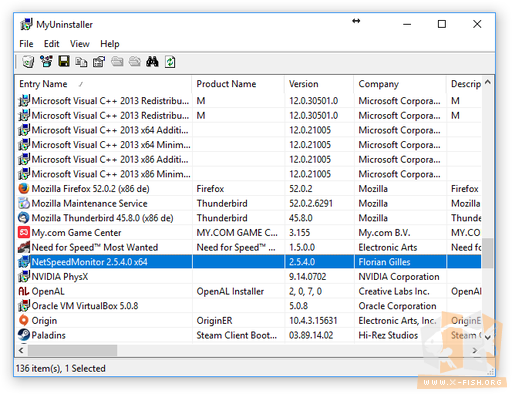Select the NVIDIA PhysX entry name

pos(60,277)
